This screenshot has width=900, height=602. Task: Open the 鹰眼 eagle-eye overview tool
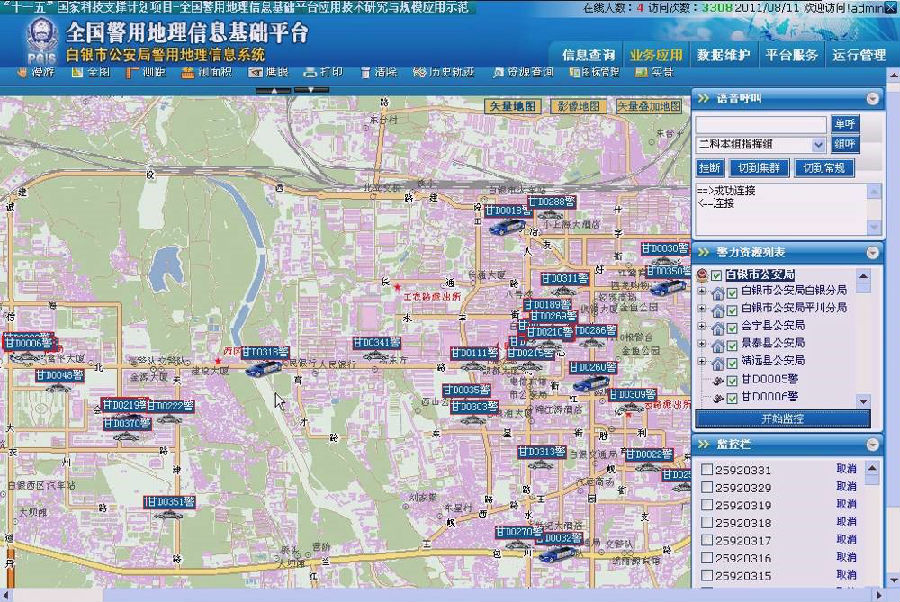[268, 72]
